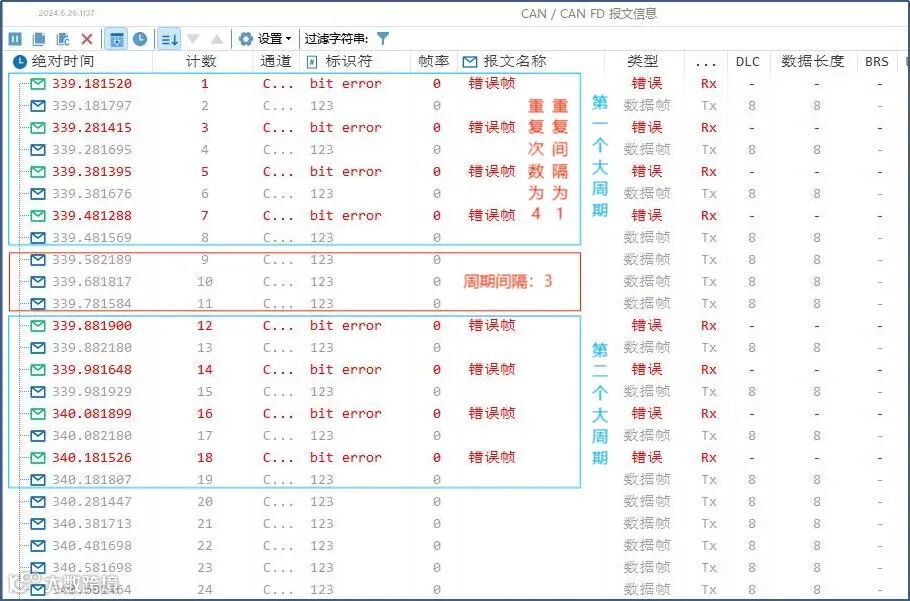Click 错误帧 name in row count 16

tap(492, 414)
